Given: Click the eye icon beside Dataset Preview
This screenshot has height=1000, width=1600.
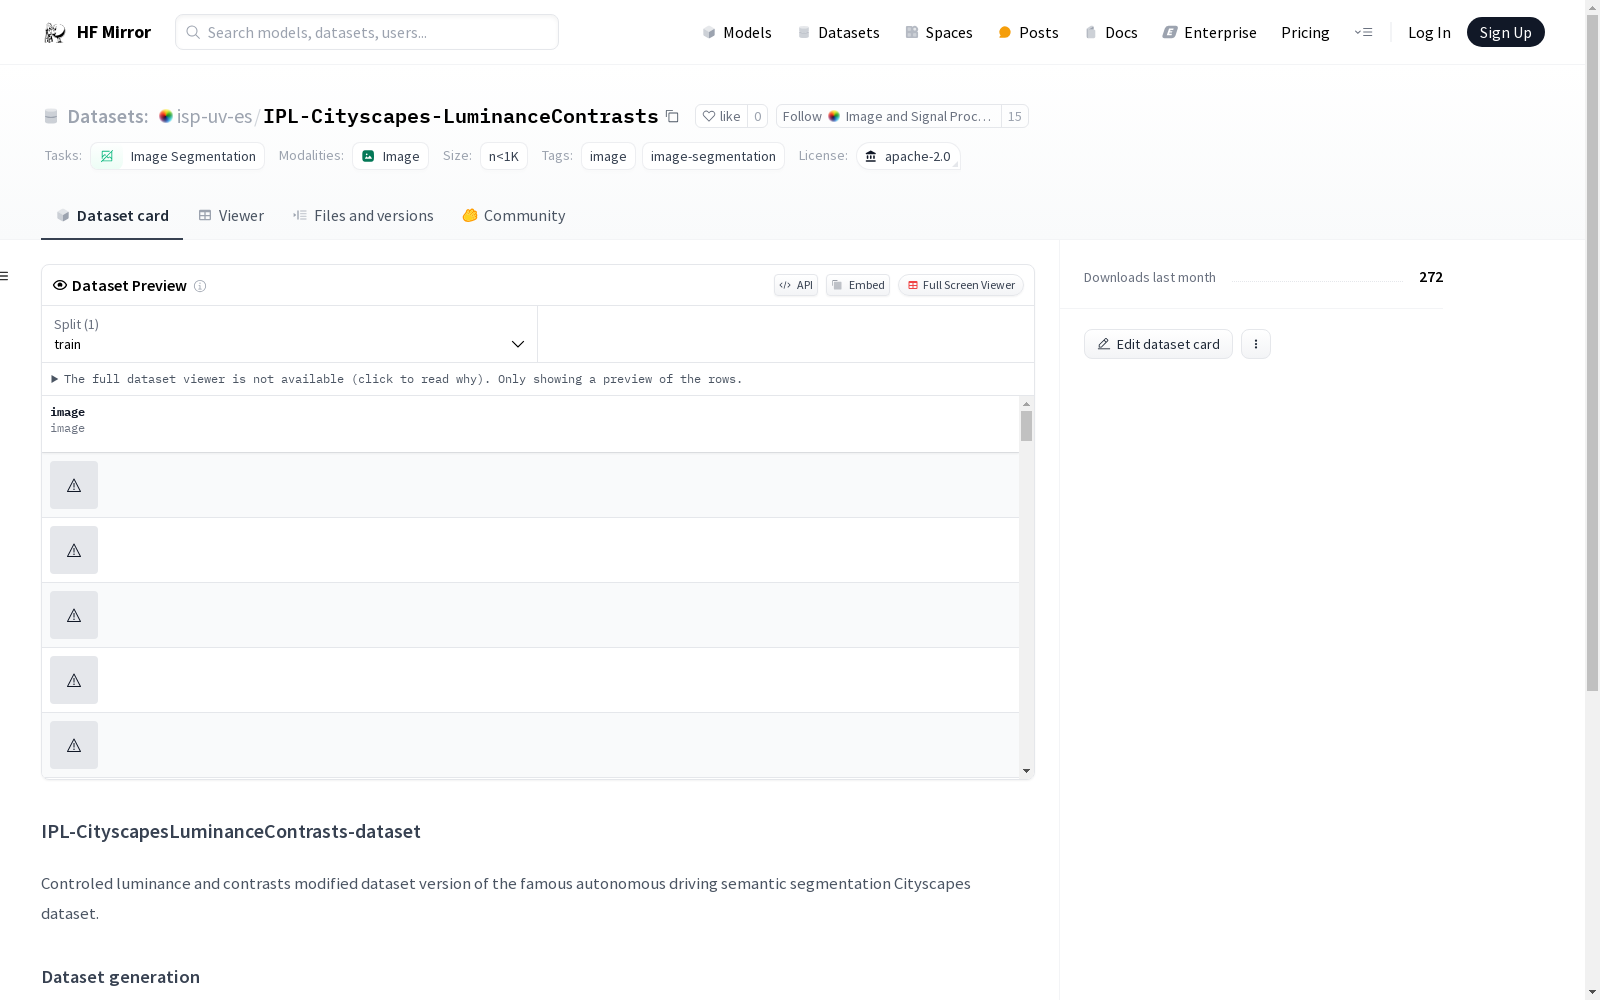Looking at the screenshot, I should [60, 285].
